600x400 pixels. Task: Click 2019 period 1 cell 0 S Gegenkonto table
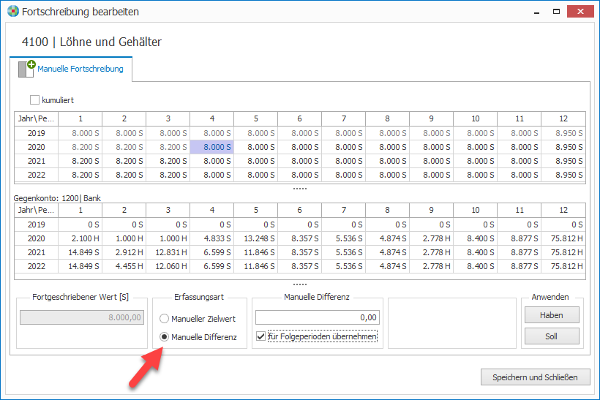80,225
